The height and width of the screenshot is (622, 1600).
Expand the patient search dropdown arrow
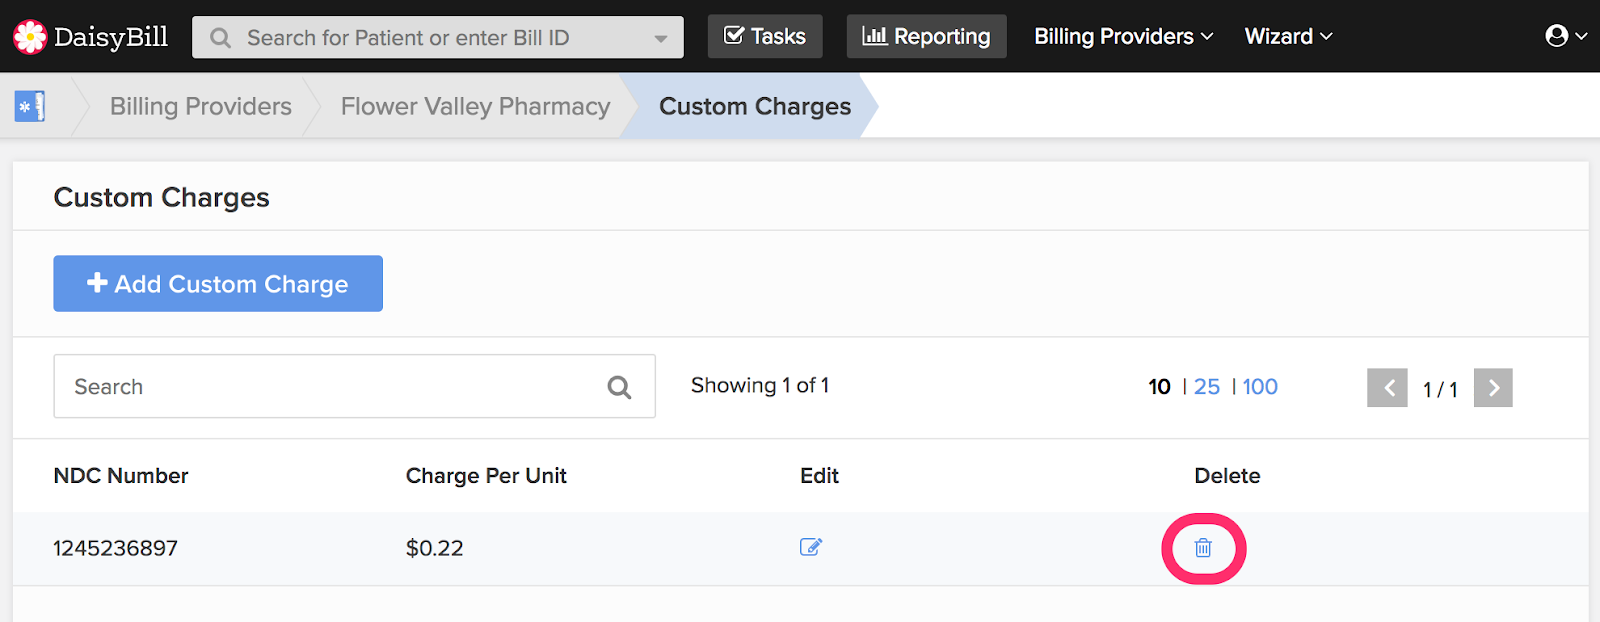(x=661, y=38)
